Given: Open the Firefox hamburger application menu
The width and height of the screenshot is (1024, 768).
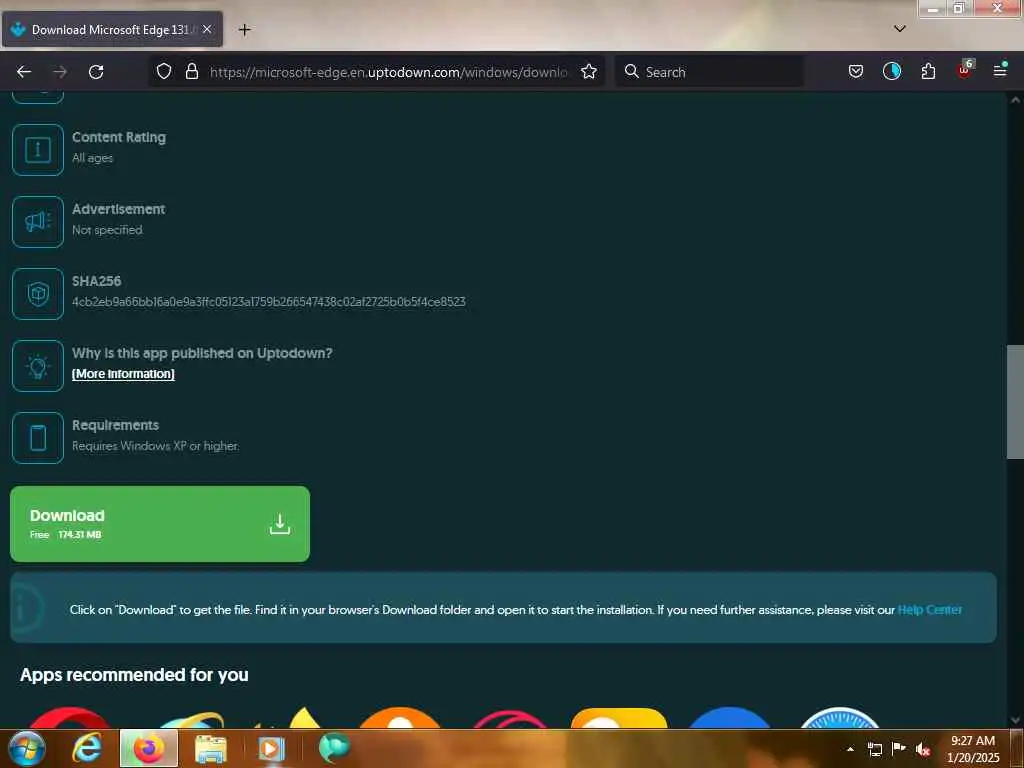Looking at the screenshot, I should tap(1000, 70).
